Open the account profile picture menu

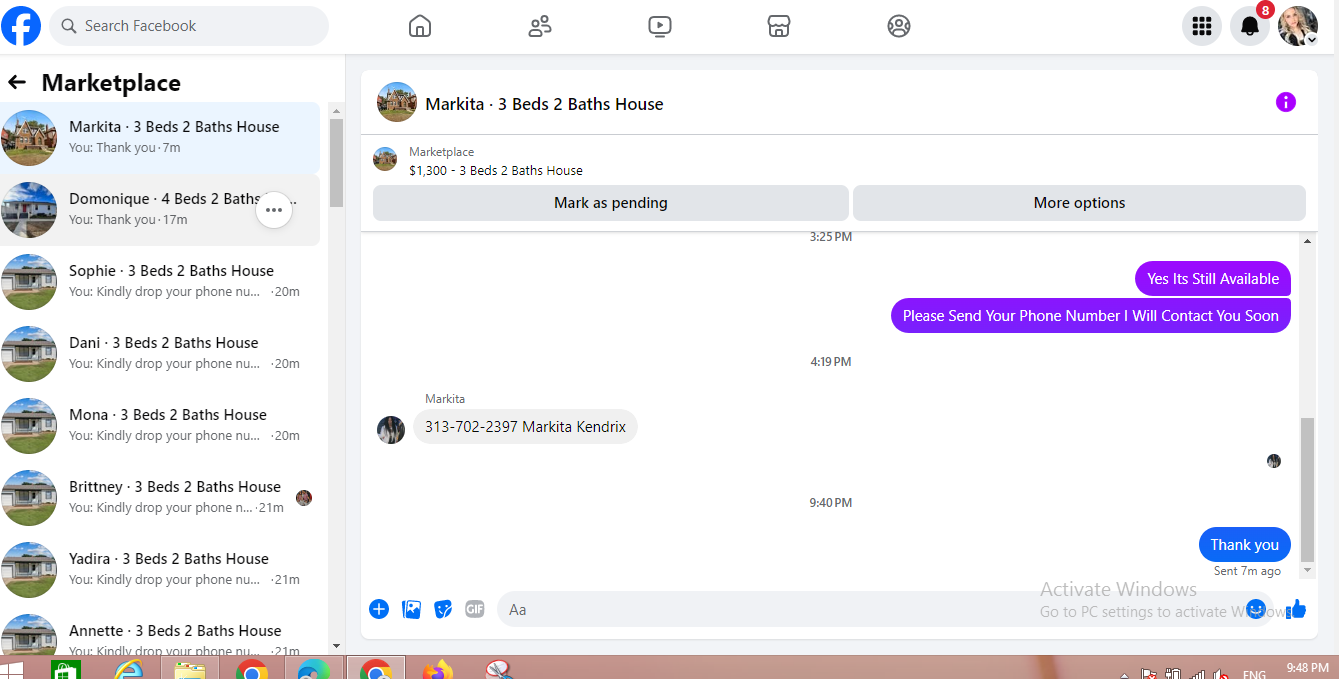(1298, 26)
